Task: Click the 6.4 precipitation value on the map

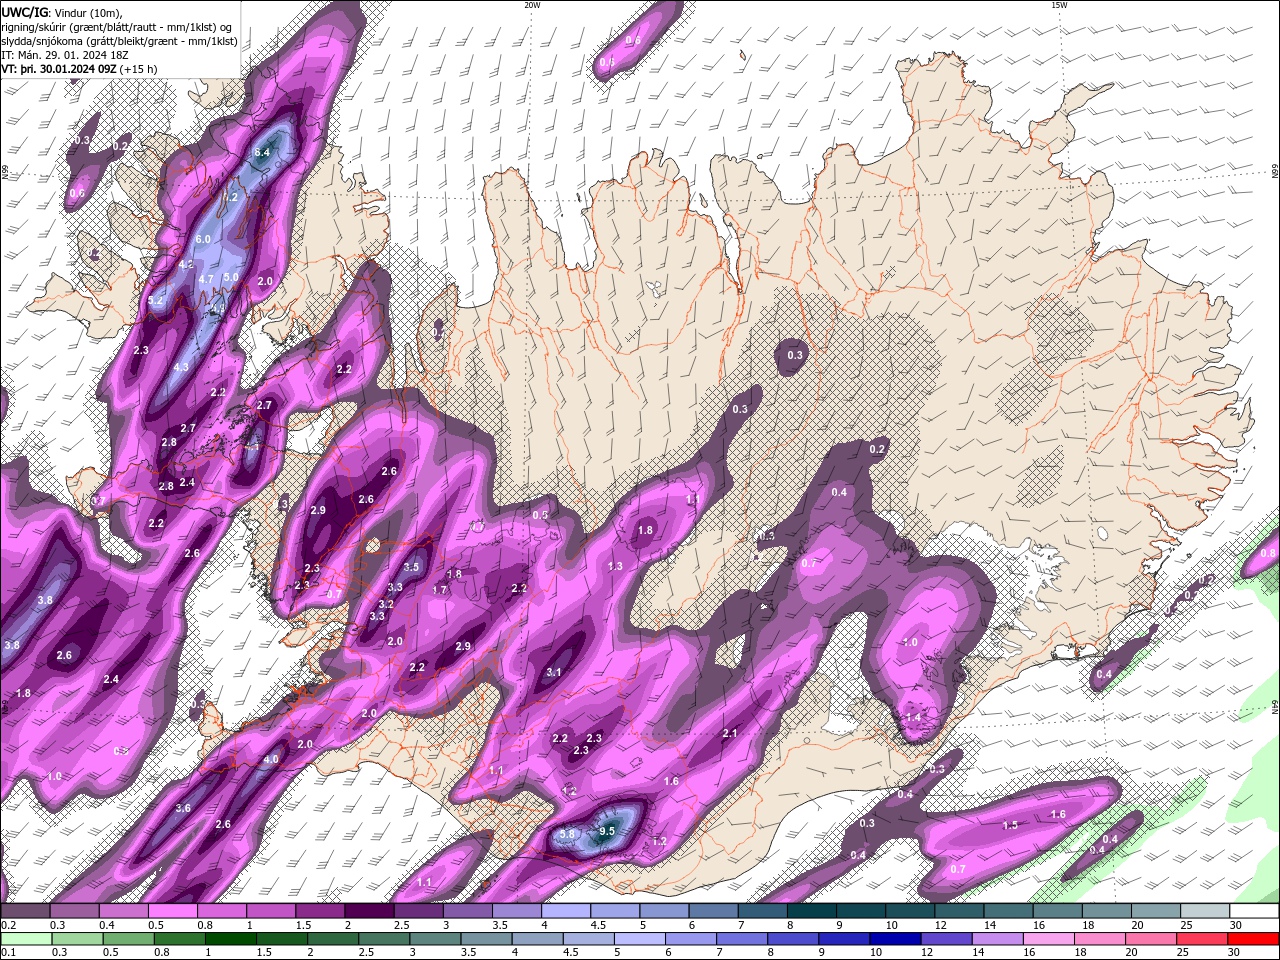Action: (262, 152)
